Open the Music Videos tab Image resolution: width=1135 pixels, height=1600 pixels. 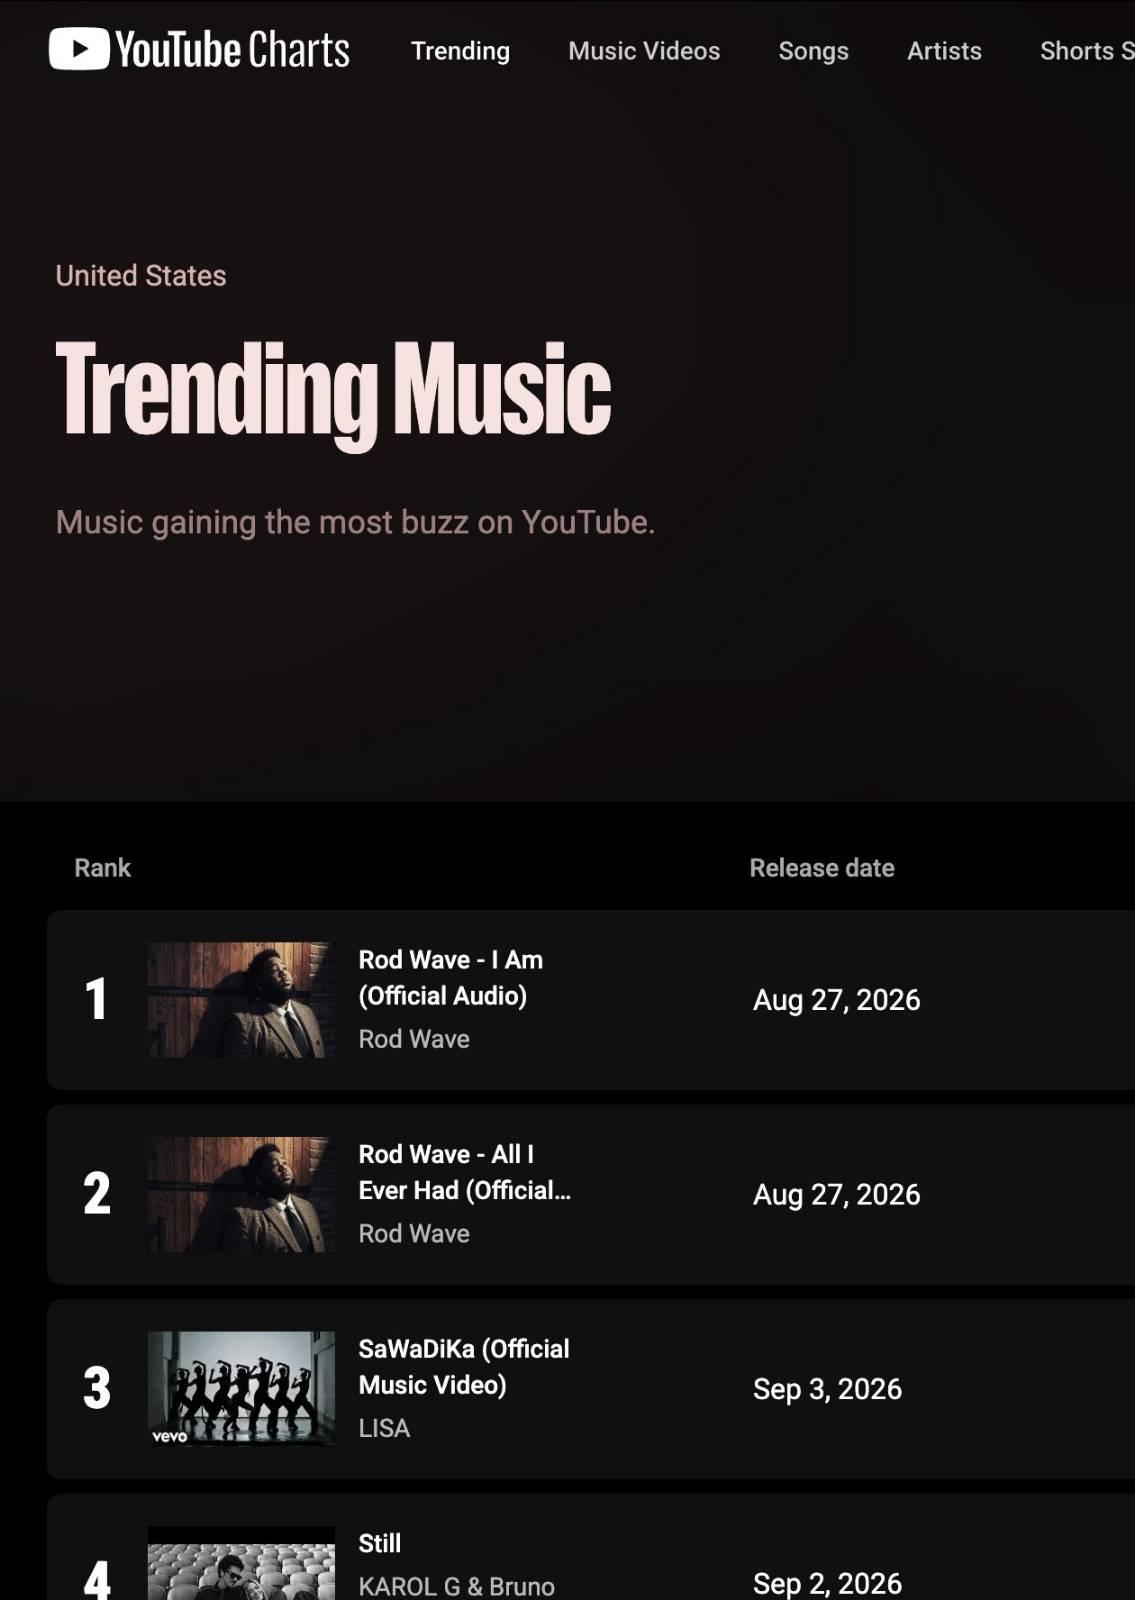tap(644, 51)
